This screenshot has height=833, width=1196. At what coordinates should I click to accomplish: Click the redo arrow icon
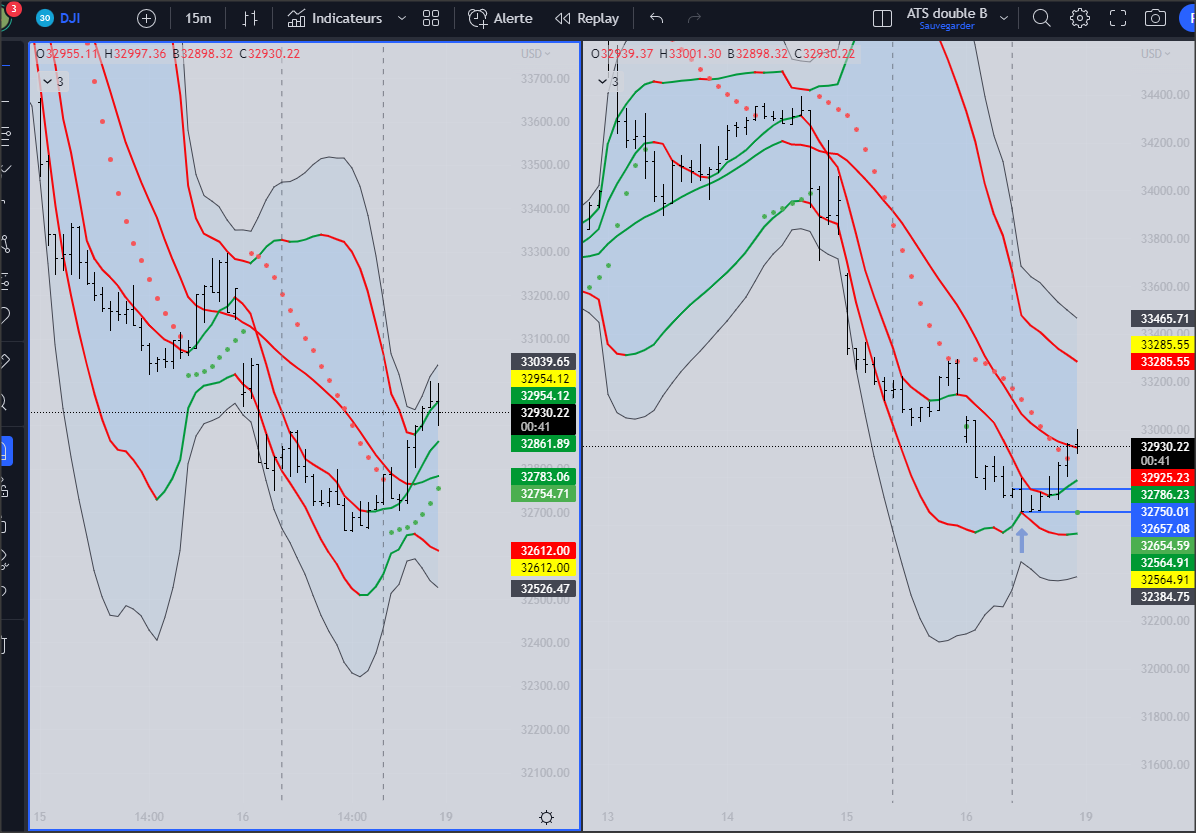coord(694,18)
